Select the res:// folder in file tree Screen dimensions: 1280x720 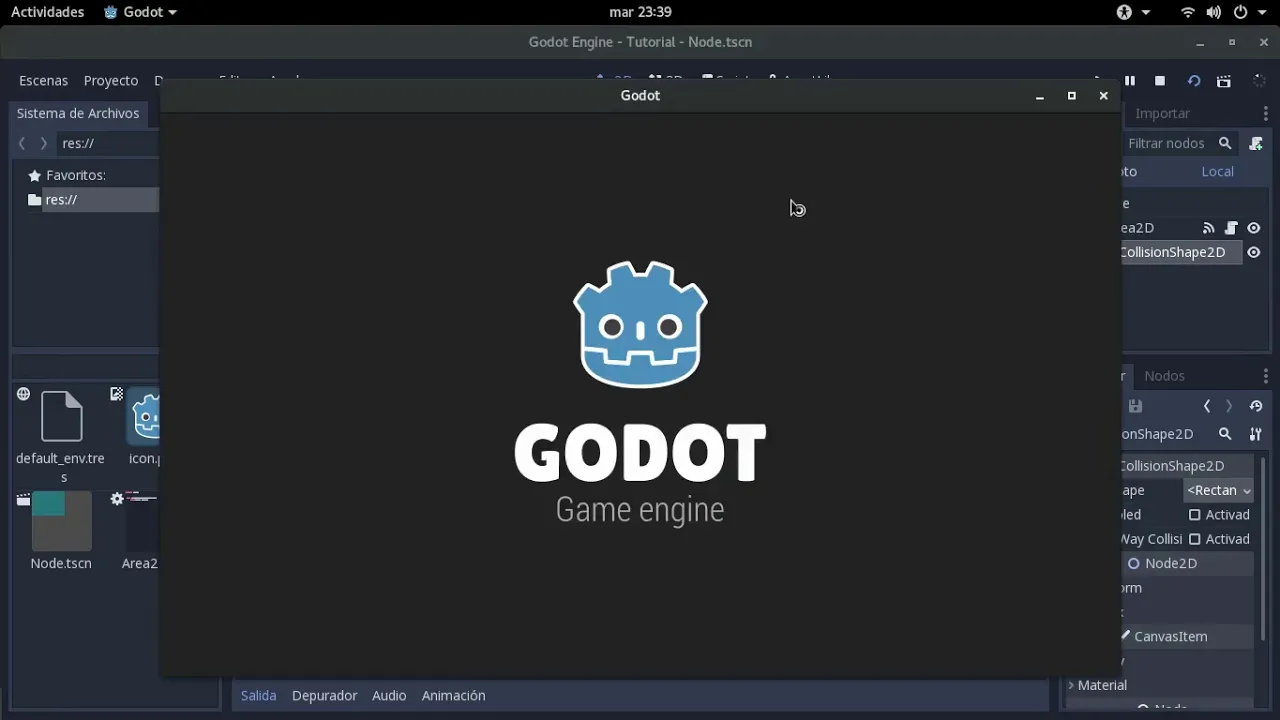pos(92,200)
